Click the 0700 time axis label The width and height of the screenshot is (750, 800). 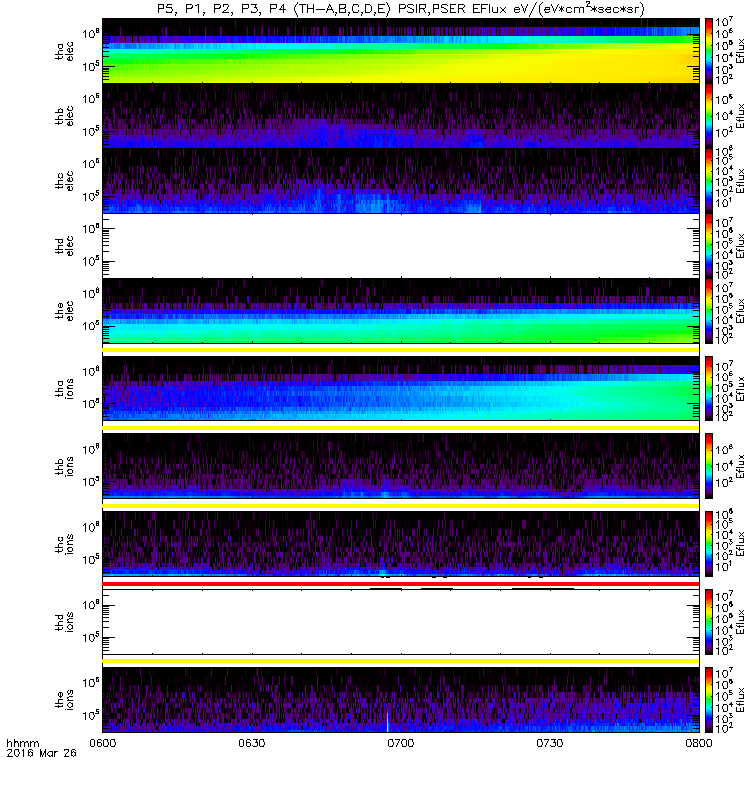tap(401, 743)
